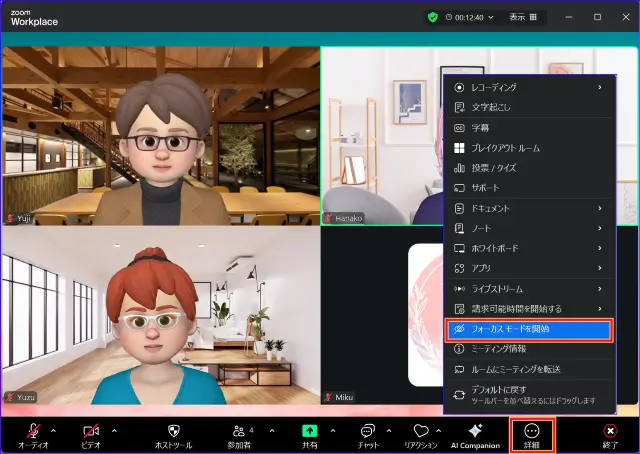640x454 pixels.
Task: Choose 字幕 captions from the menu
Action: tap(529, 128)
